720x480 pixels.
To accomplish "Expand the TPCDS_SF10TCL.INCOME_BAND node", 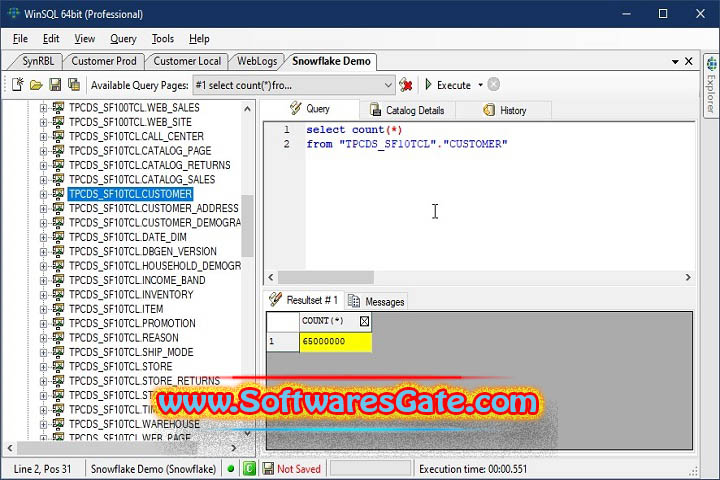I will tap(43, 280).
